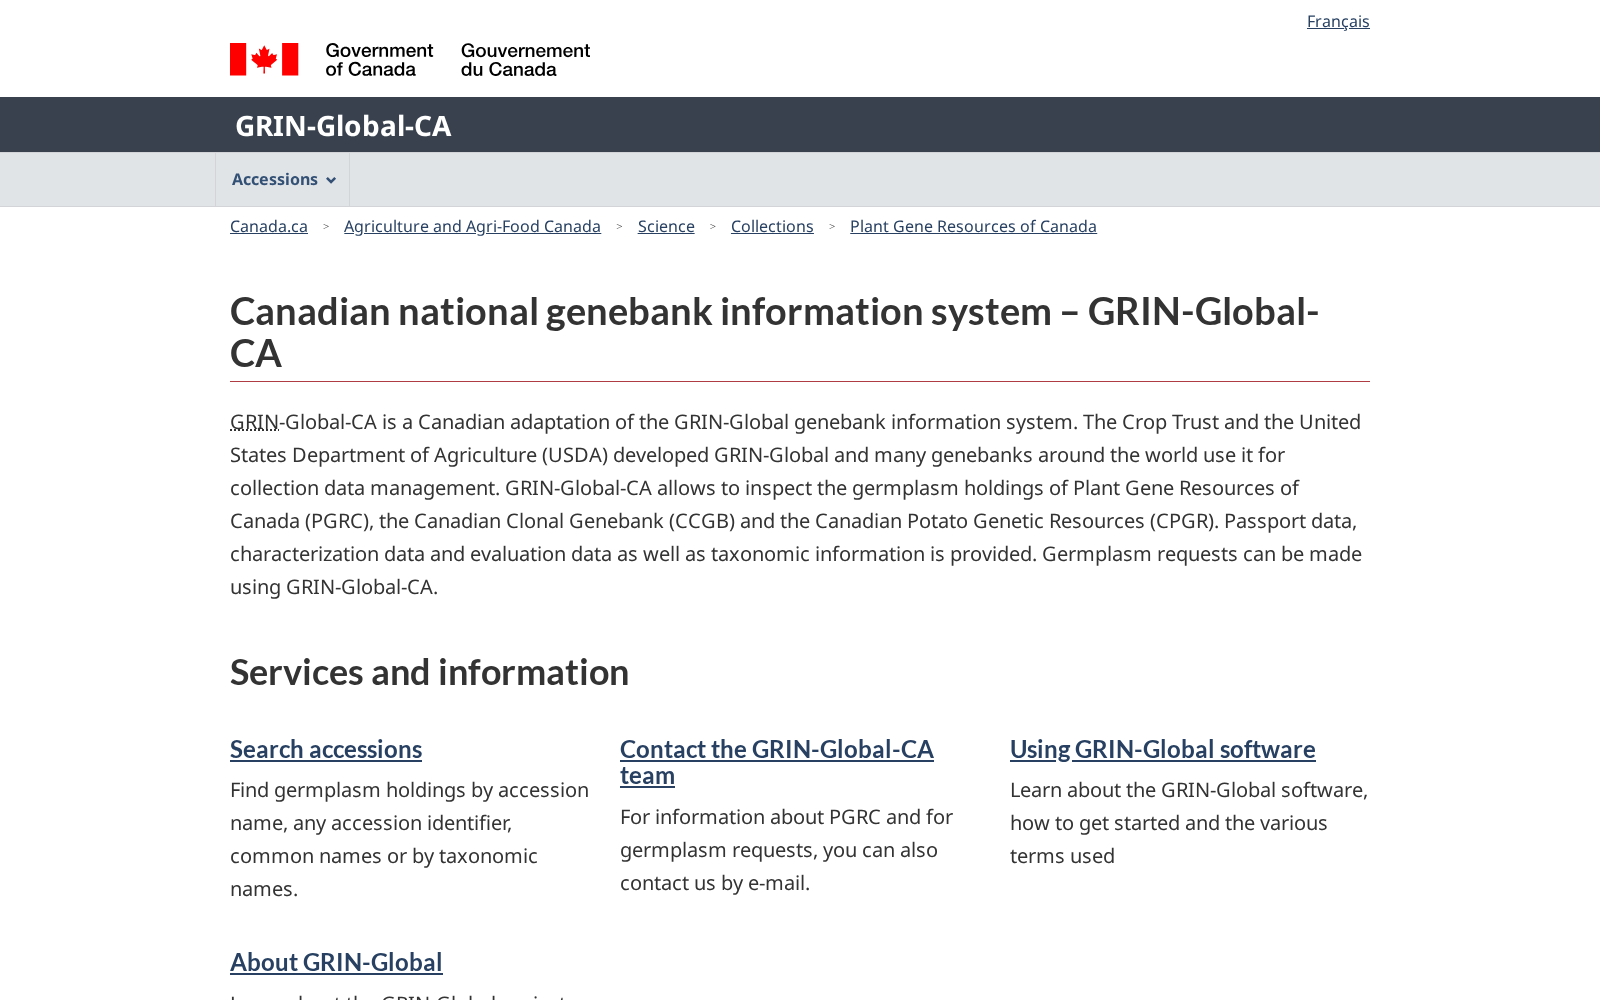Open the Search accessions link
Image resolution: width=1600 pixels, height=1000 pixels.
pos(326,749)
